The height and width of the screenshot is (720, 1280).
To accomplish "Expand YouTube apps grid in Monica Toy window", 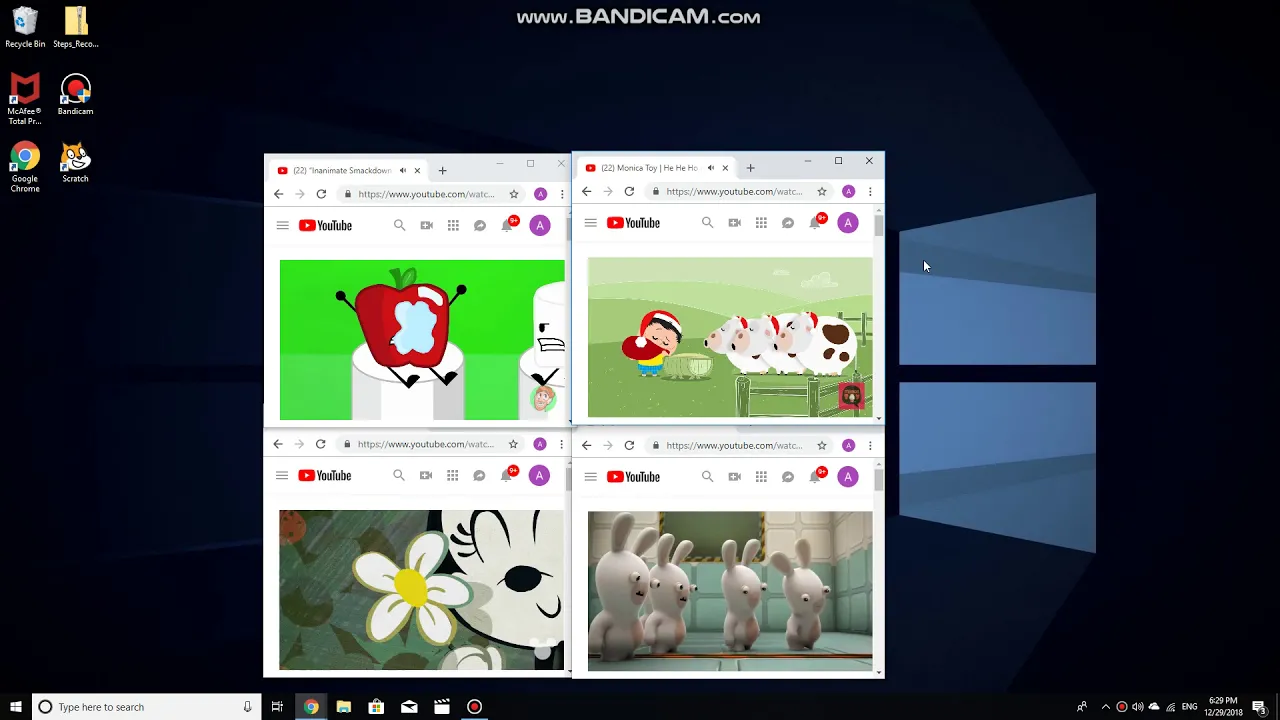I will point(761,223).
